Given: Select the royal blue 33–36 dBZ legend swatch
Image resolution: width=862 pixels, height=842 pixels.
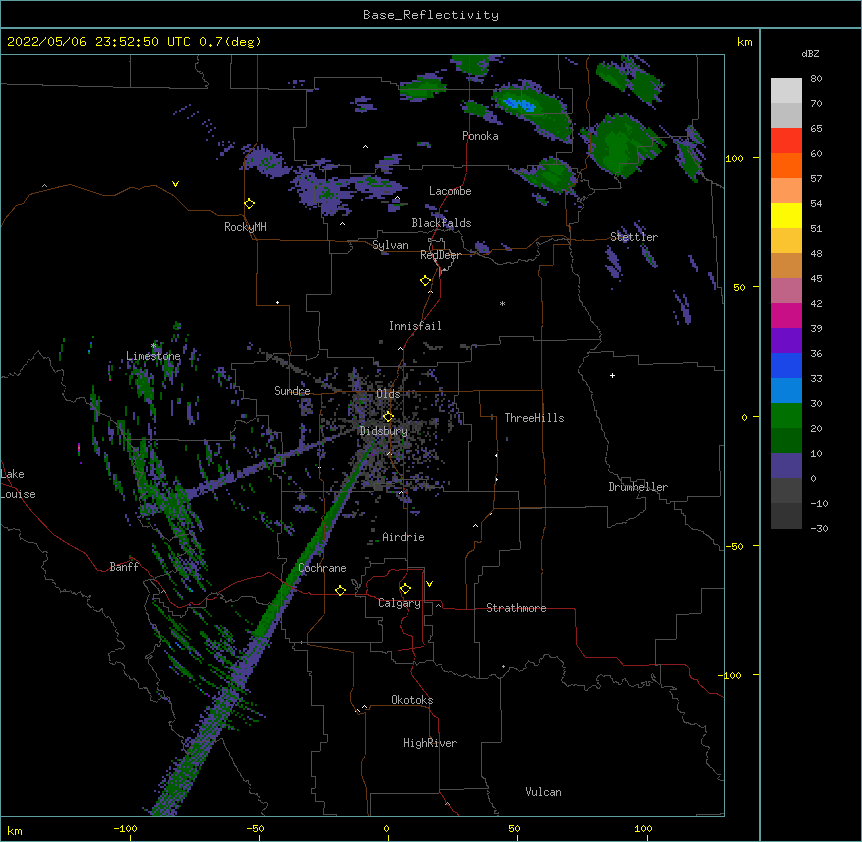Looking at the screenshot, I should coord(786,365).
